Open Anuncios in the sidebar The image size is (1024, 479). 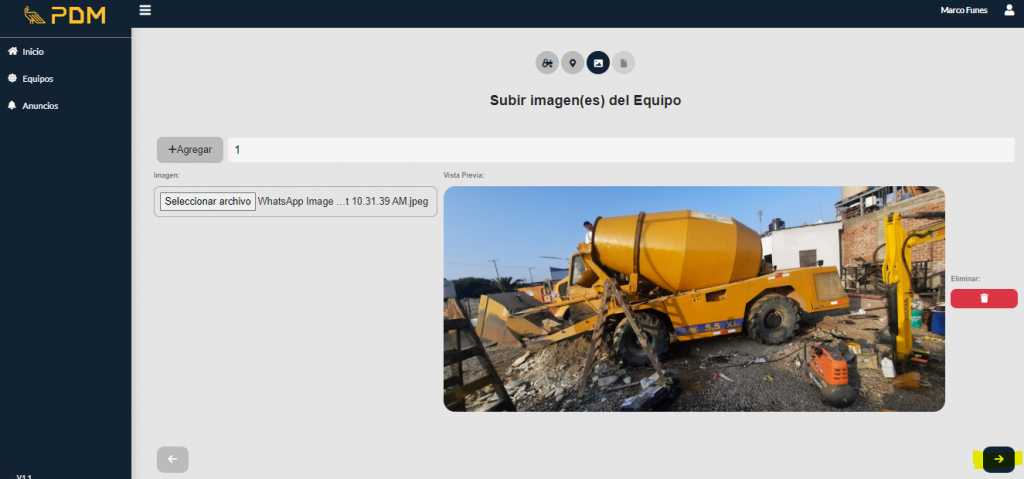point(40,105)
